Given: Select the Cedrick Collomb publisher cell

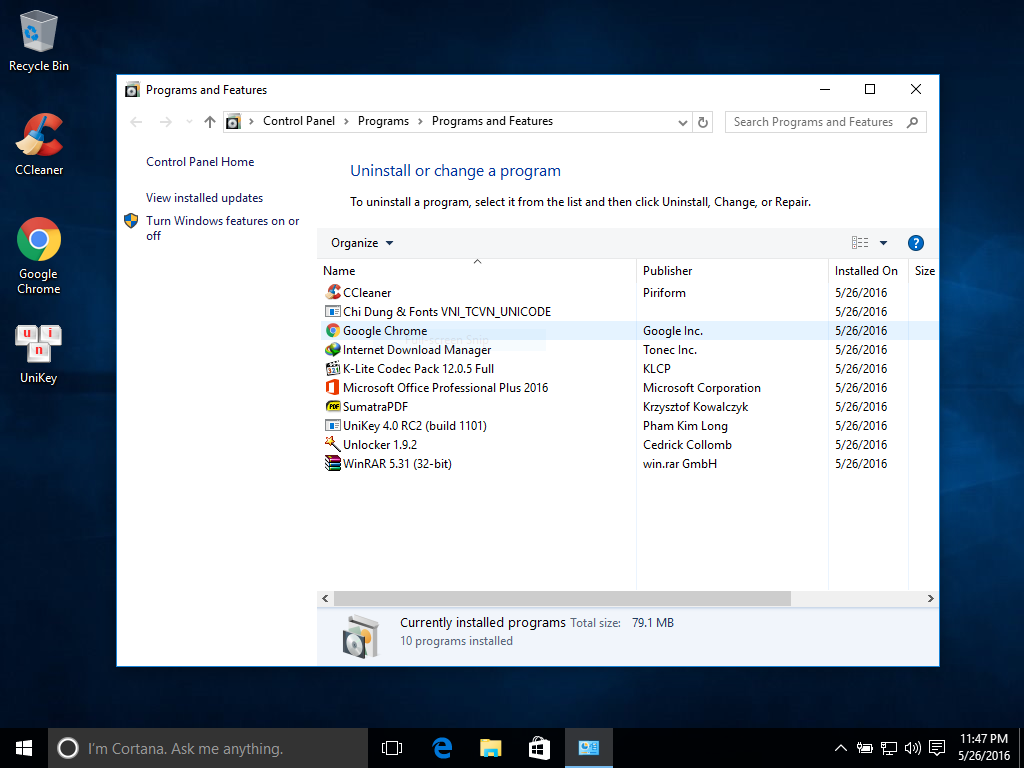Looking at the screenshot, I should (687, 444).
